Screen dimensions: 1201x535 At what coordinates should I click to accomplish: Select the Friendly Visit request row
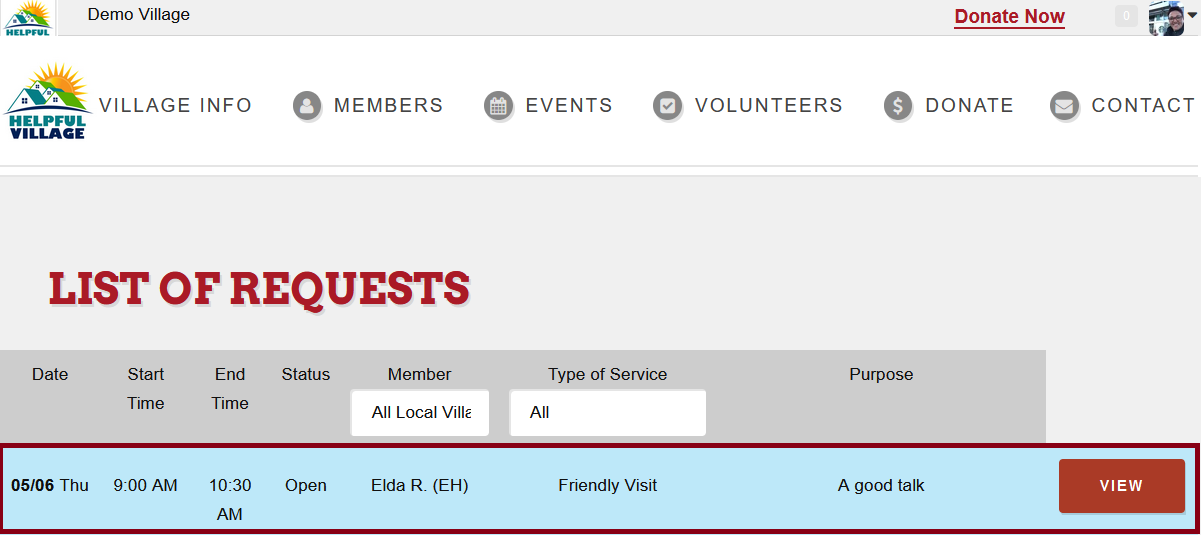[x=599, y=488]
